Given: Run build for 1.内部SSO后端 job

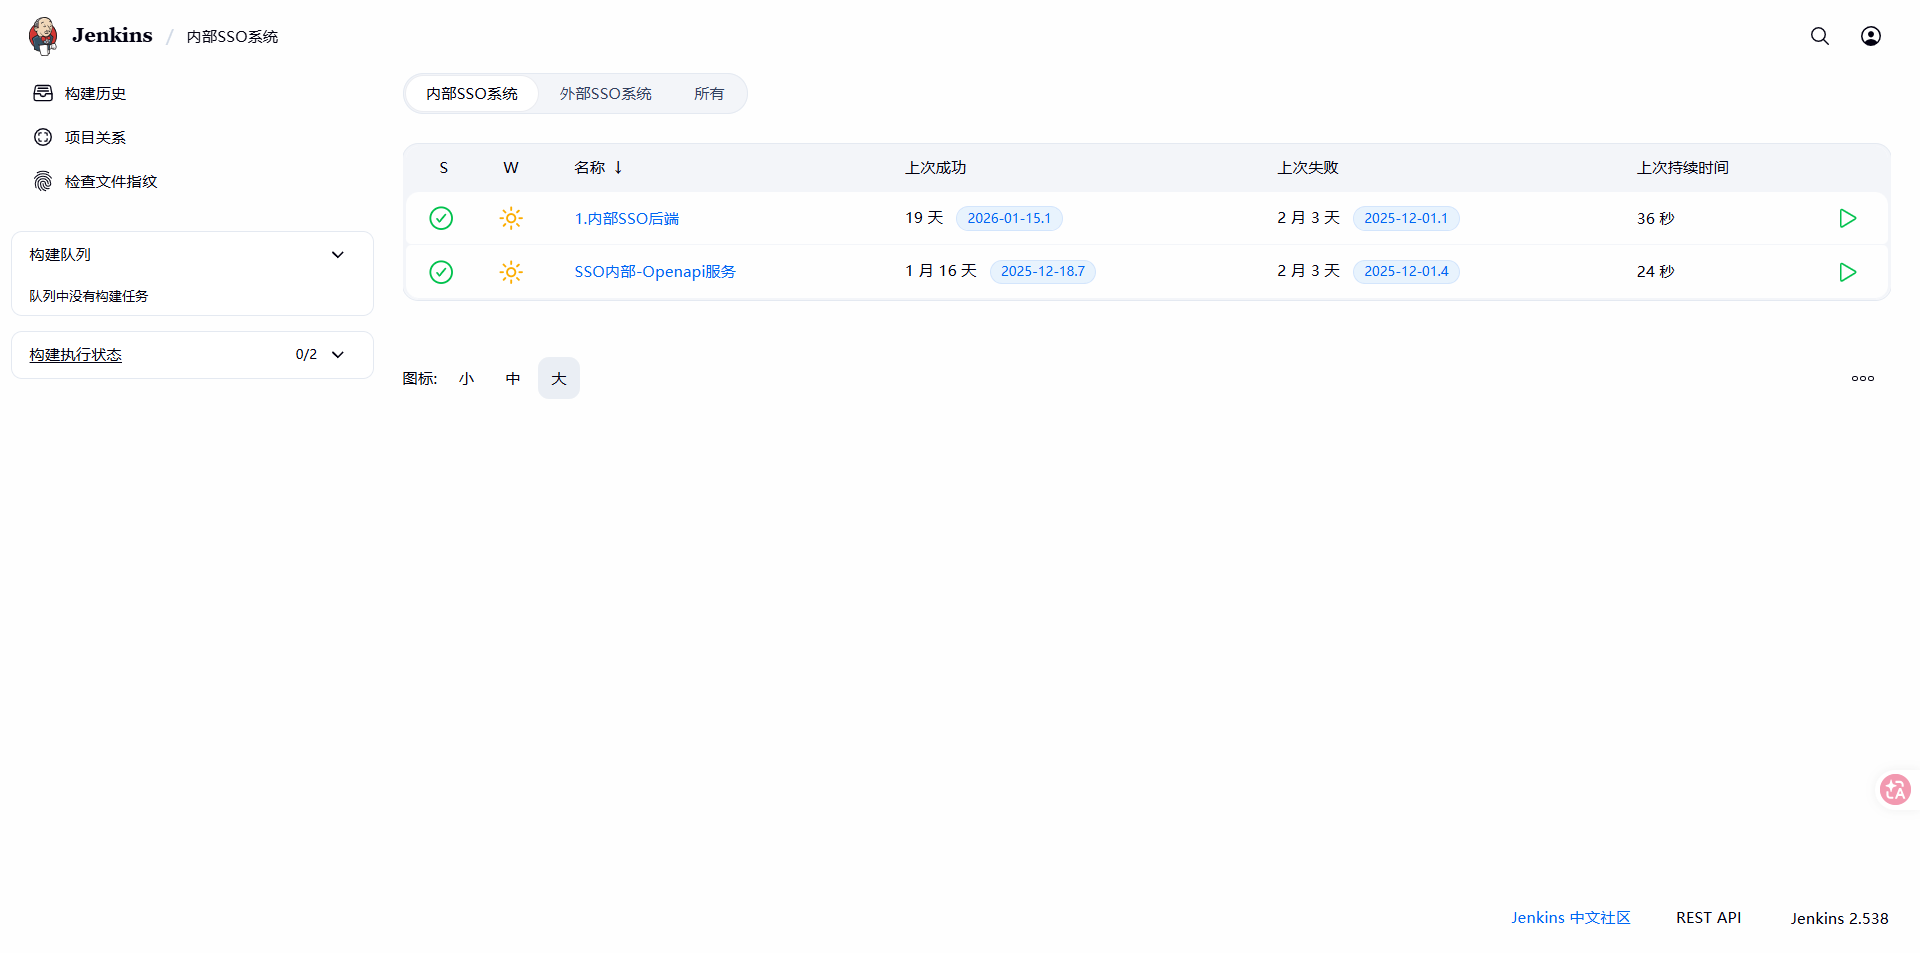Looking at the screenshot, I should [x=1847, y=218].
